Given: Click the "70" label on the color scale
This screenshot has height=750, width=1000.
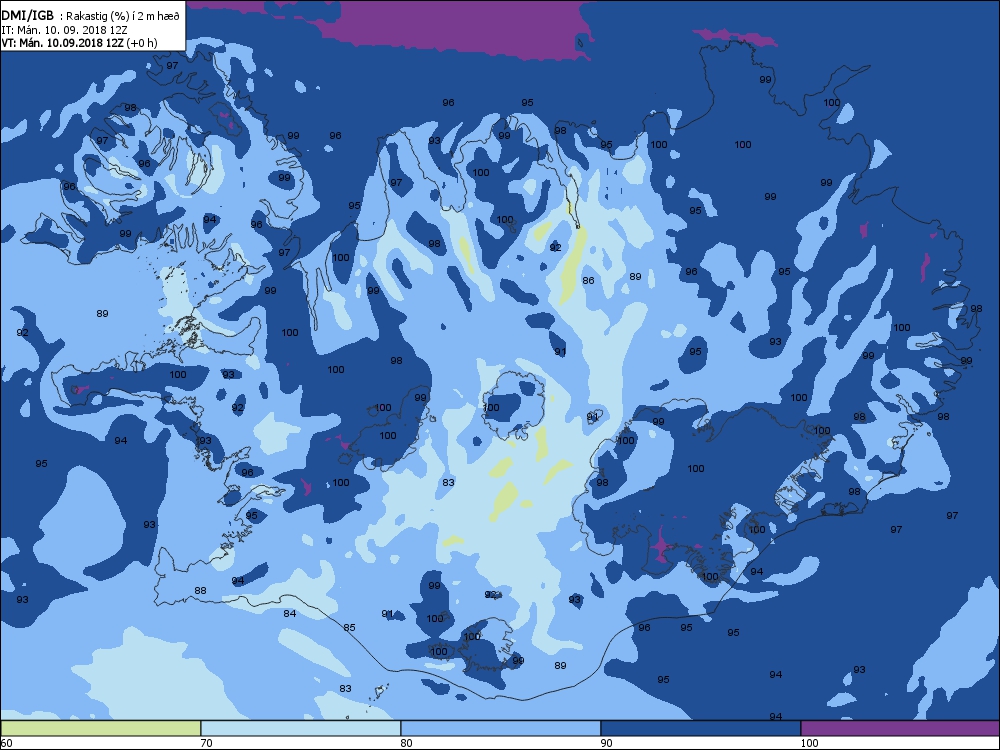Looking at the screenshot, I should click(x=206, y=743).
